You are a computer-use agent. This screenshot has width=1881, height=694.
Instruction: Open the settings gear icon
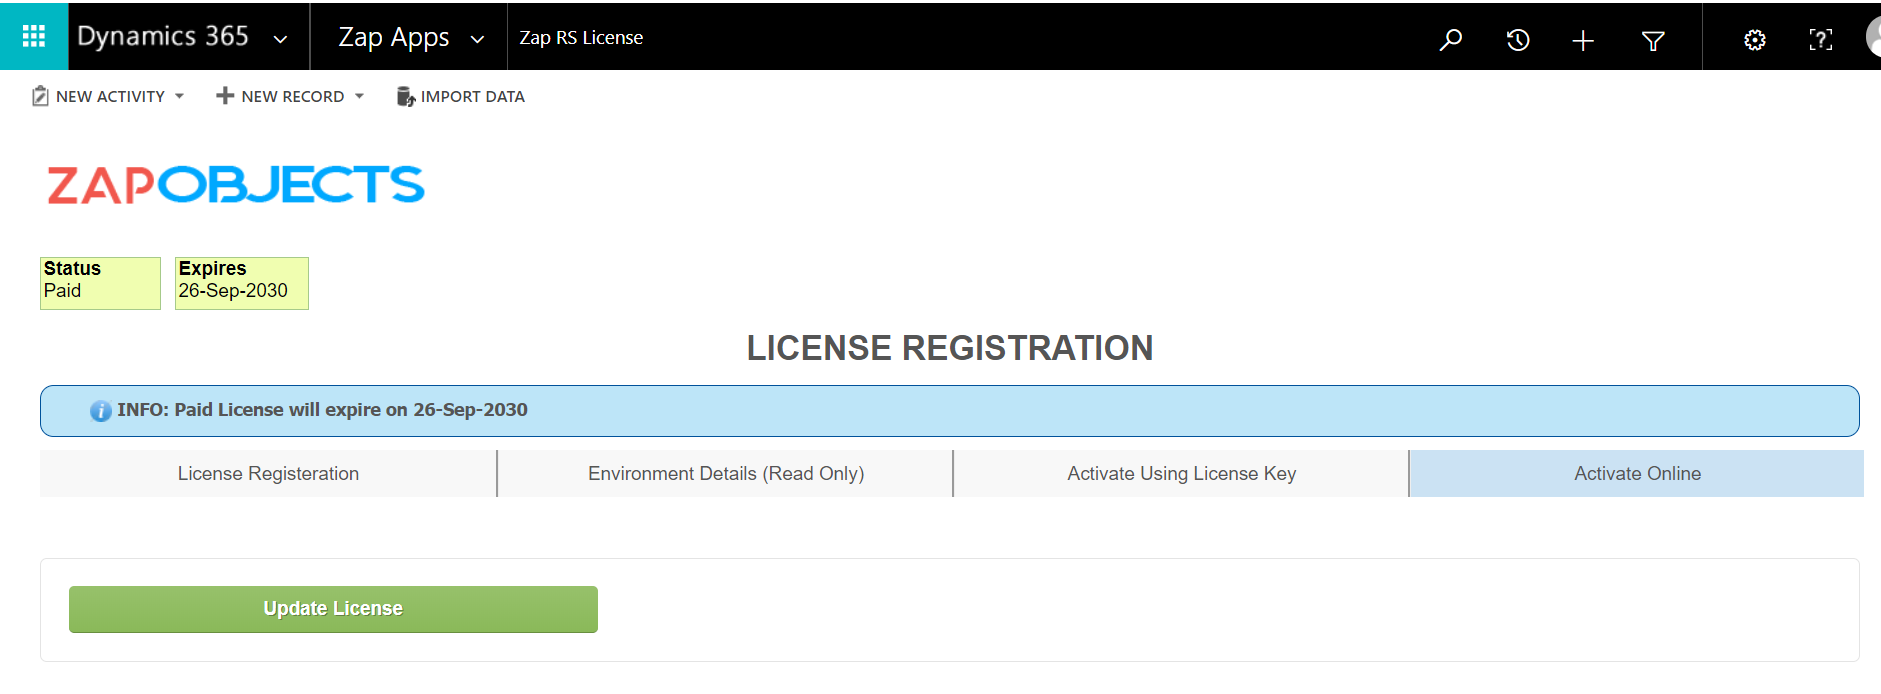tap(1755, 40)
